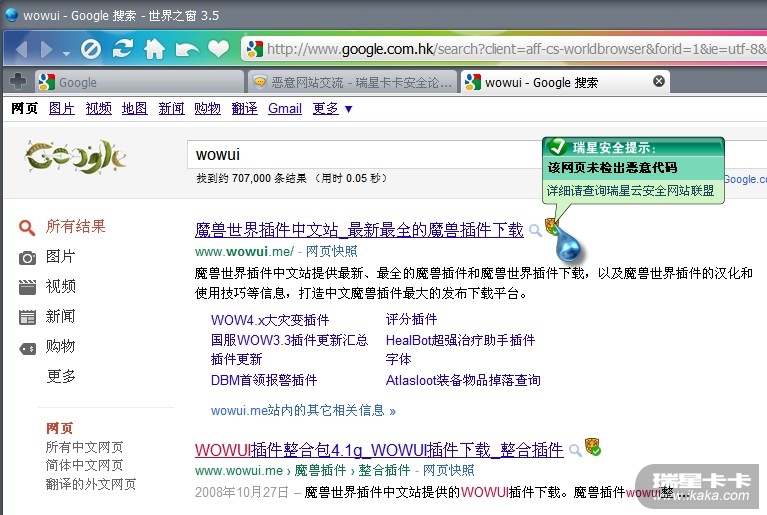Open 网页快照 for second result

click(448, 470)
